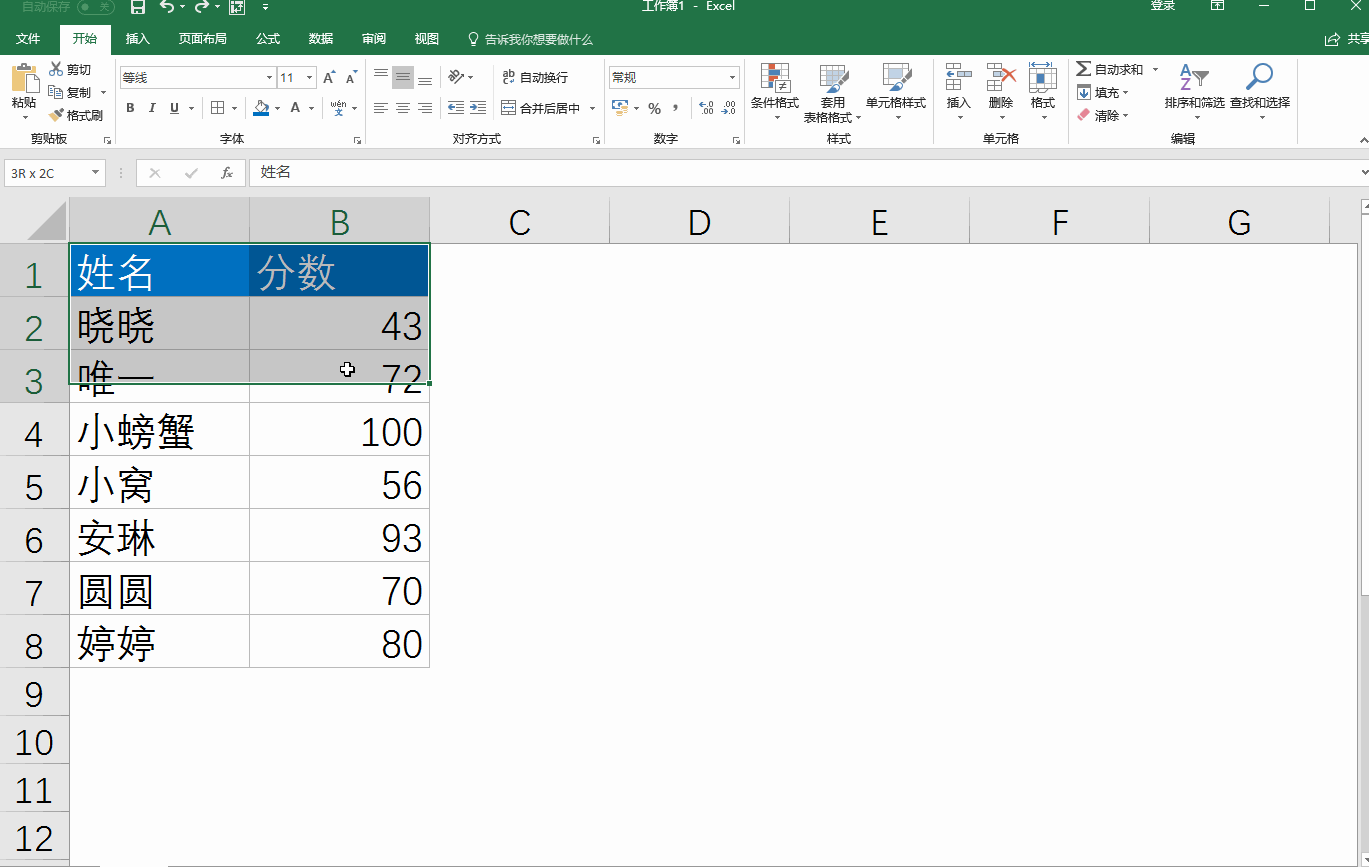Screen dimensions: 1369x867
Task: Toggle 自动换行 wrap text
Action: tap(535, 77)
